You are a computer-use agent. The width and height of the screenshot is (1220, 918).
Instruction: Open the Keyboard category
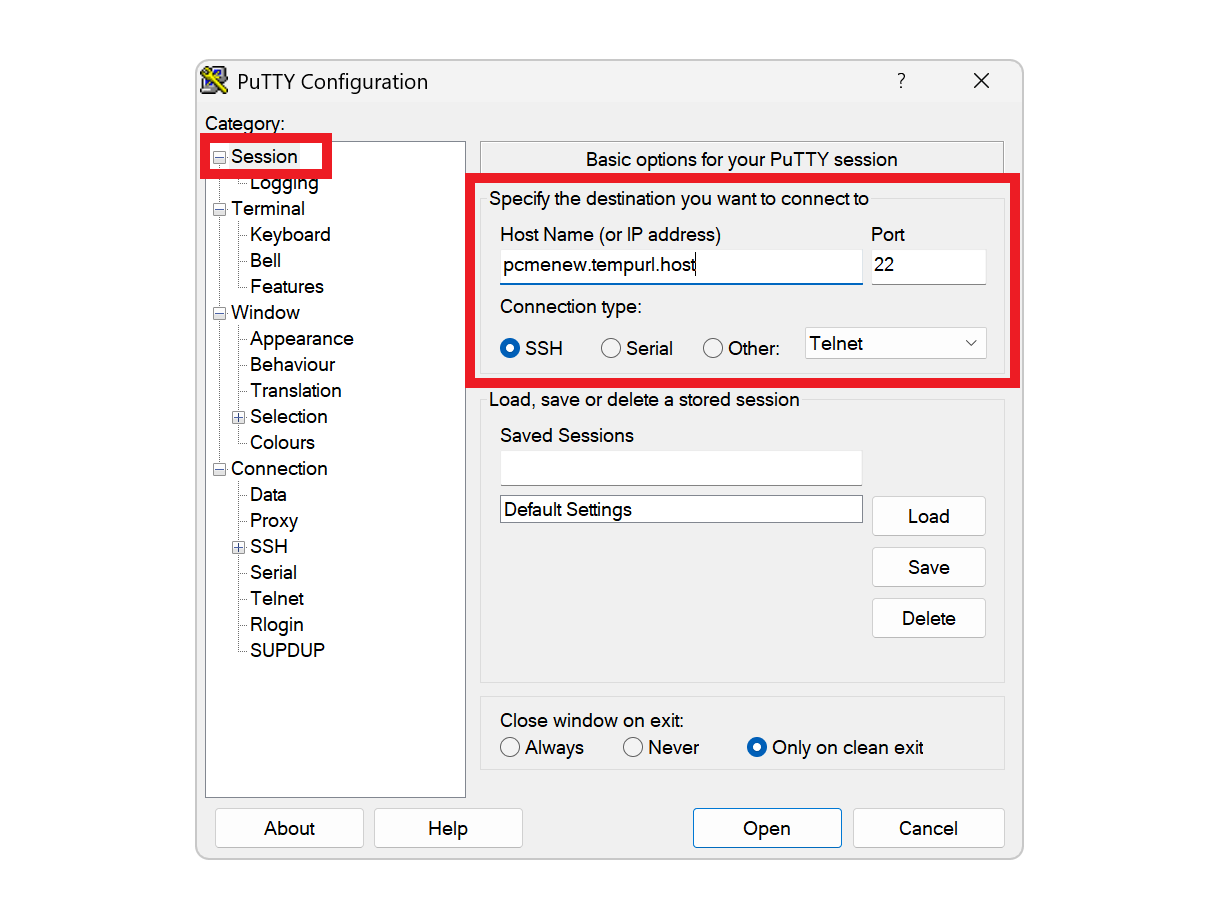pyautogui.click(x=290, y=234)
